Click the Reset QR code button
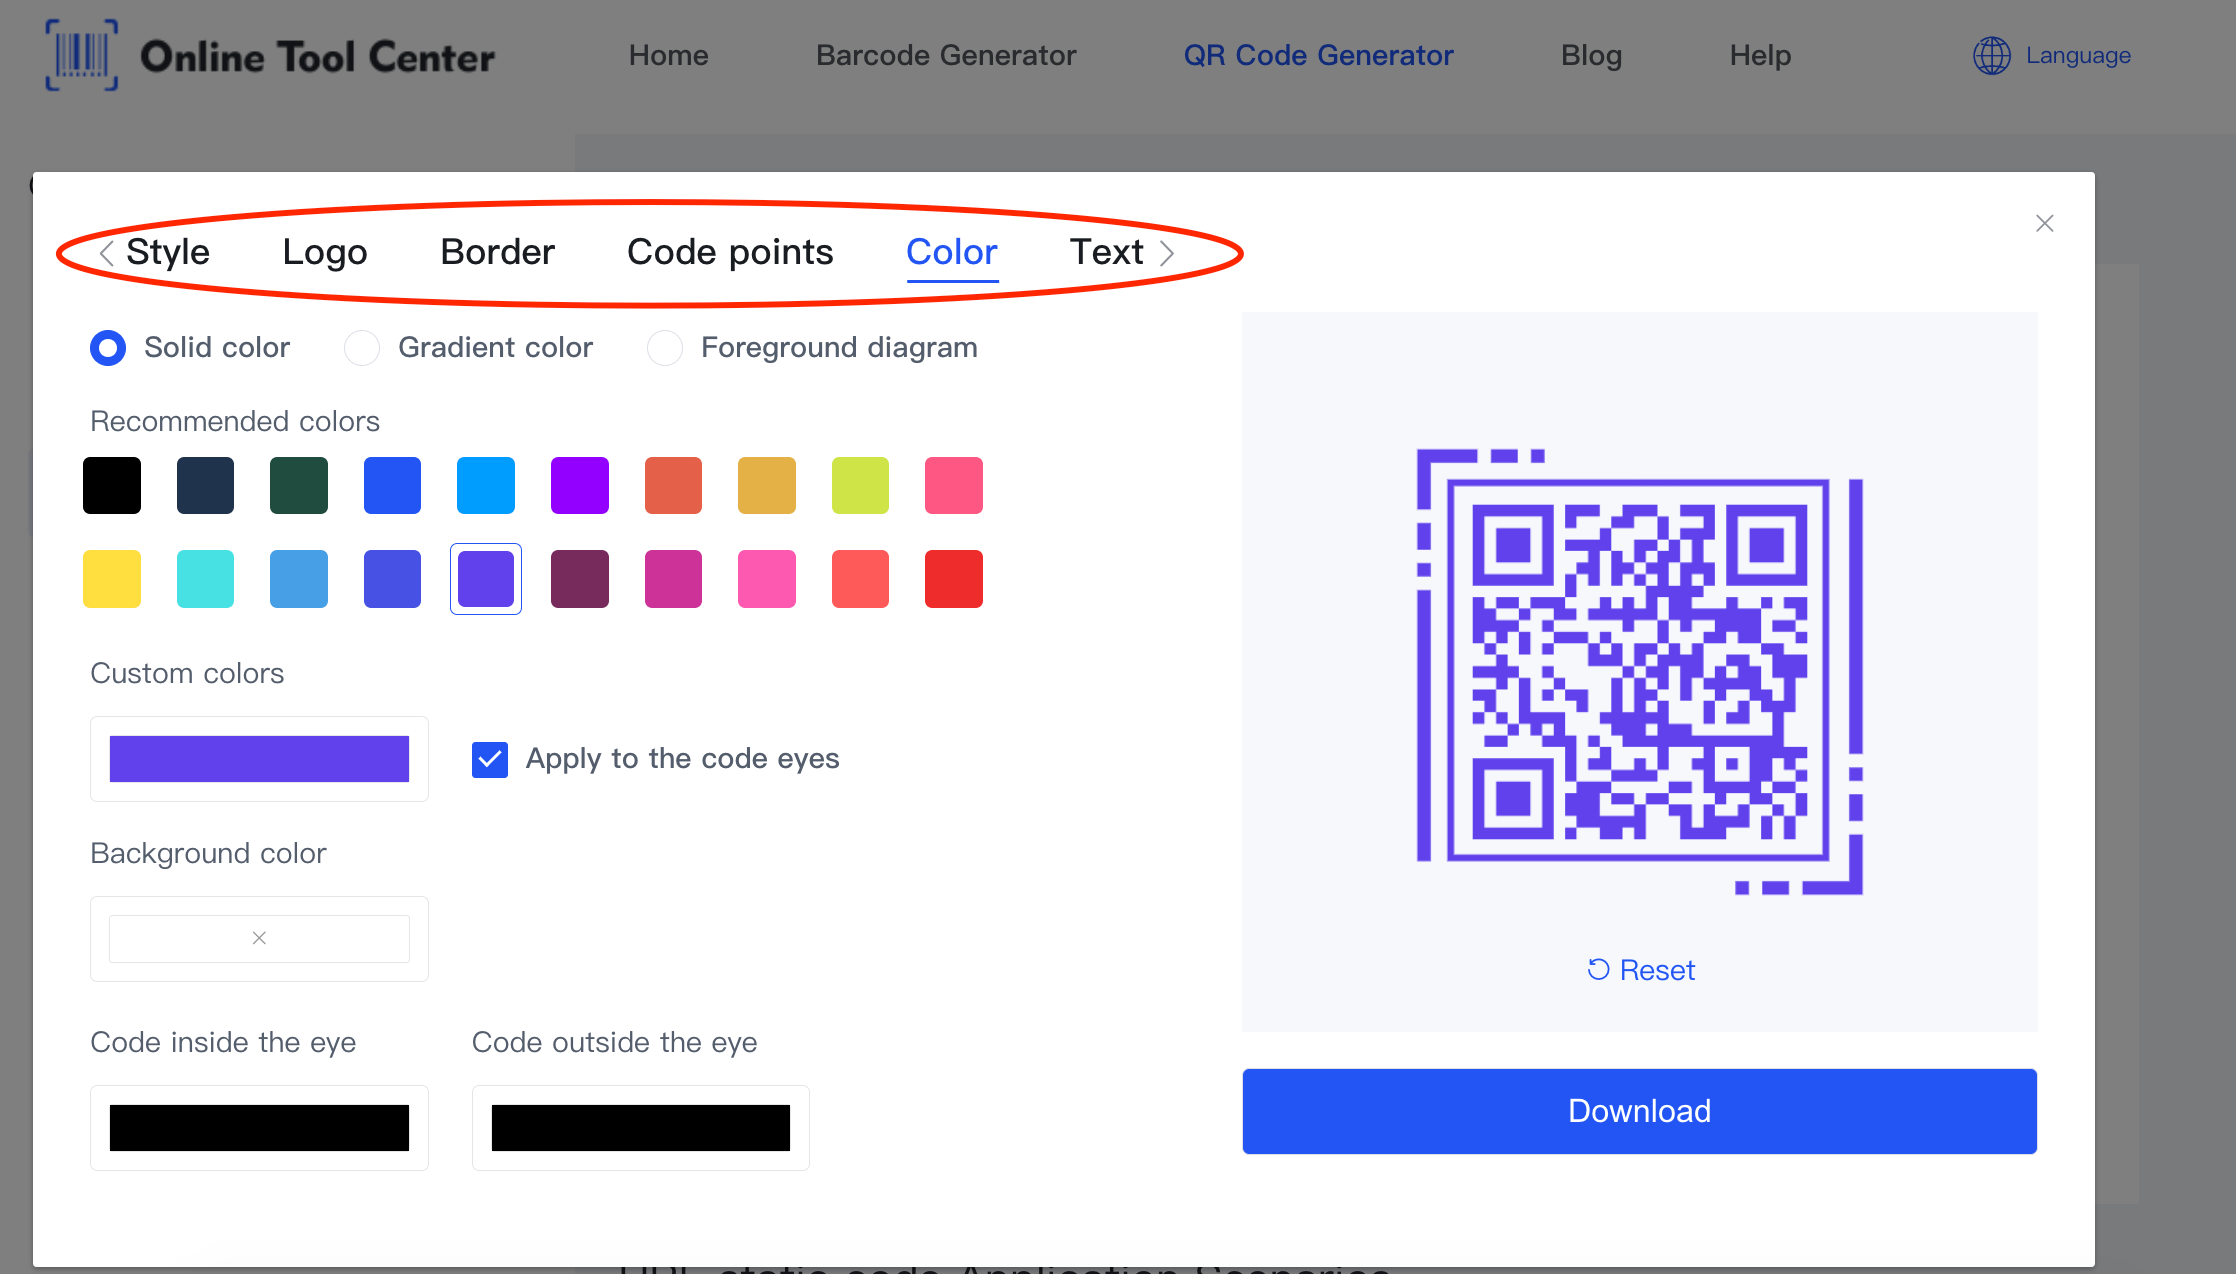Viewport: 2236px width, 1274px height. (1640, 969)
